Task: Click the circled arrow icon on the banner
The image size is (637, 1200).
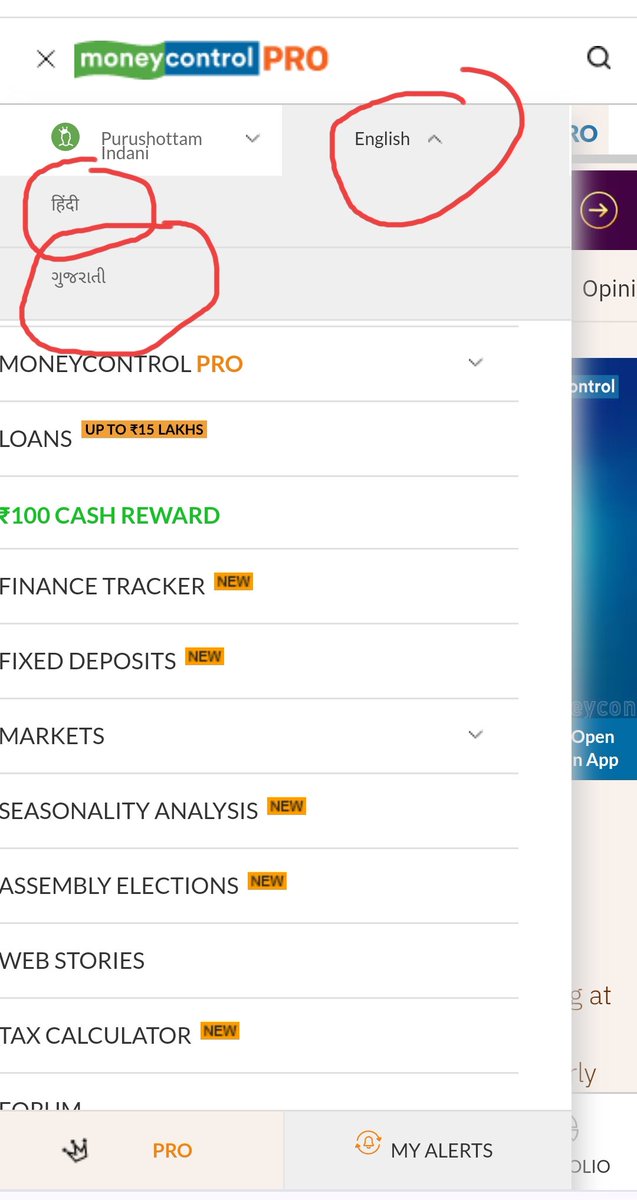Action: click(599, 211)
